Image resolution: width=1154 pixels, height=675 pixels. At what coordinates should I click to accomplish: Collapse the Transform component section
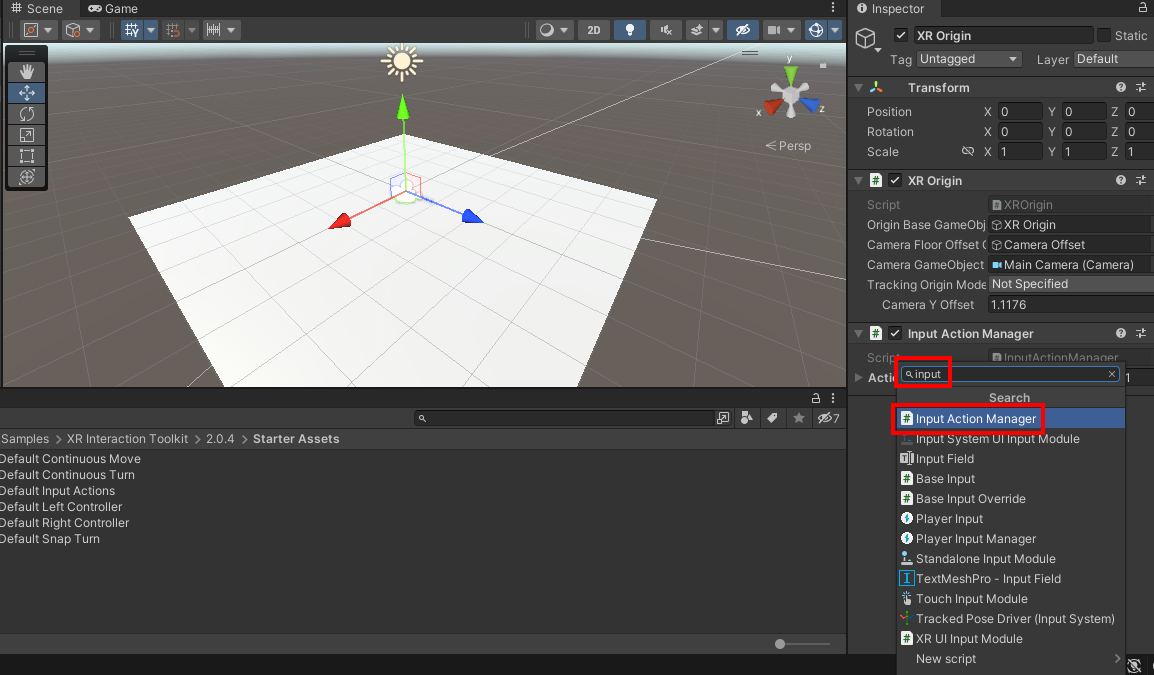(858, 88)
